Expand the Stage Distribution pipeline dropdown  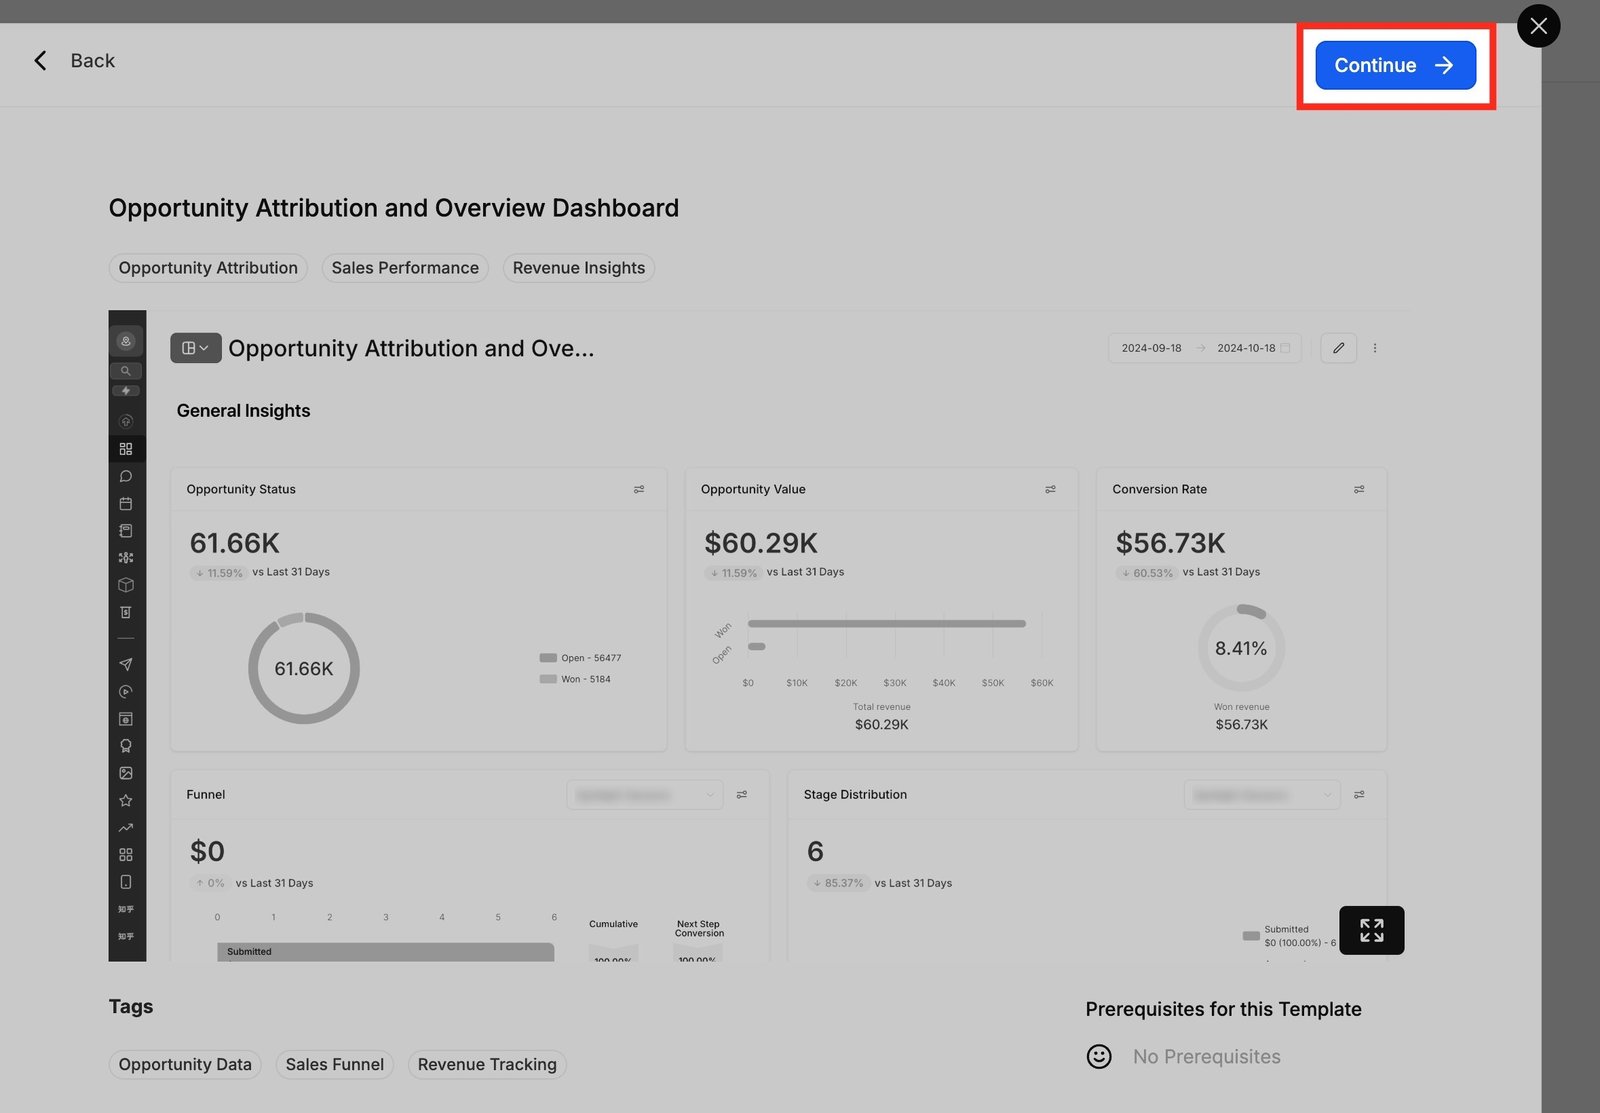point(1262,795)
